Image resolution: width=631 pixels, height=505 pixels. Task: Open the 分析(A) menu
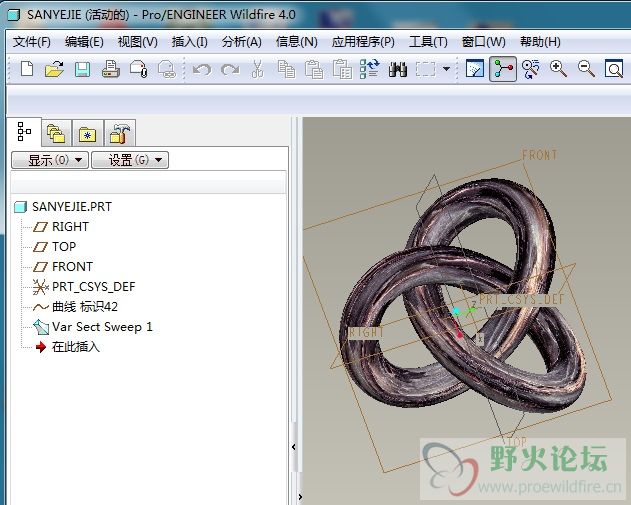pos(241,42)
